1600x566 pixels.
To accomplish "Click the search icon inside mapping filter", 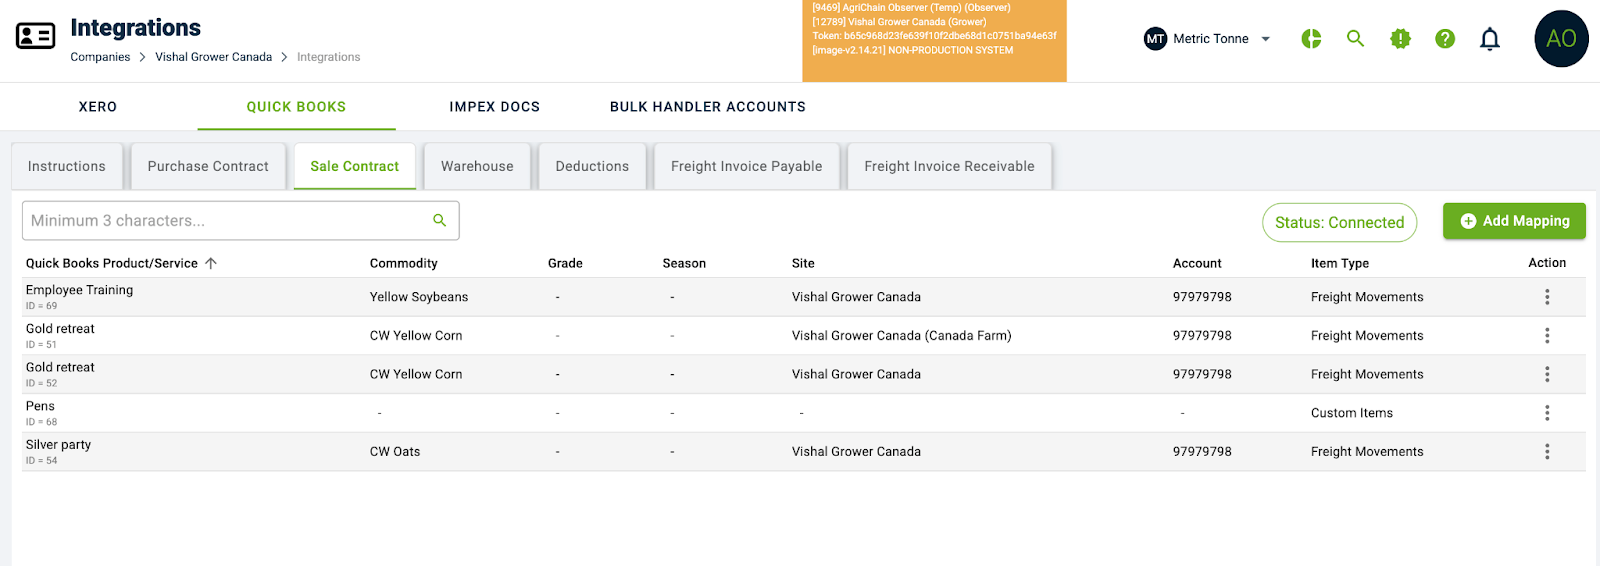I will click(x=439, y=220).
